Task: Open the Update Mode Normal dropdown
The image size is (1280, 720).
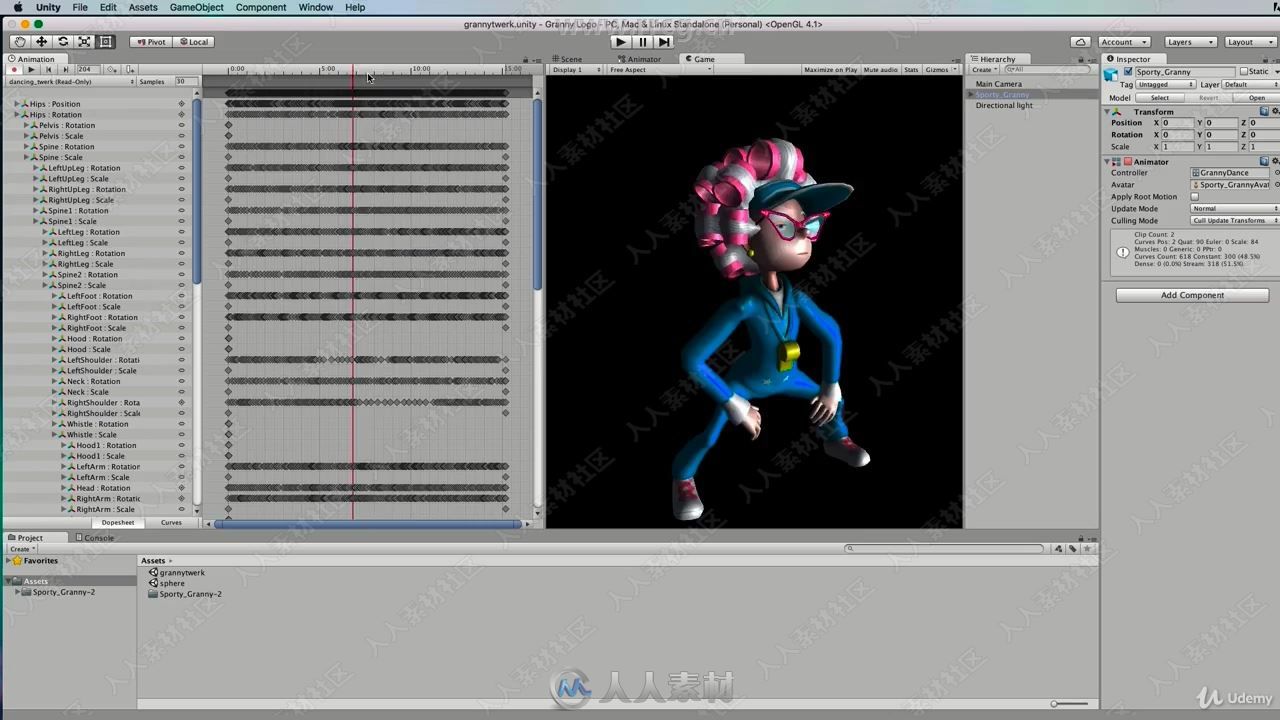Action: point(1235,208)
